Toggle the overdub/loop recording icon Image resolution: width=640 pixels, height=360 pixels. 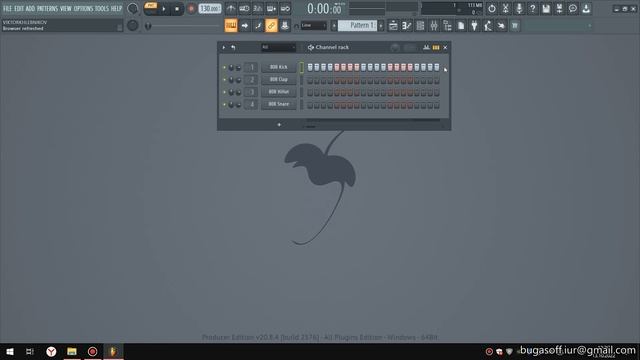tap(271, 9)
